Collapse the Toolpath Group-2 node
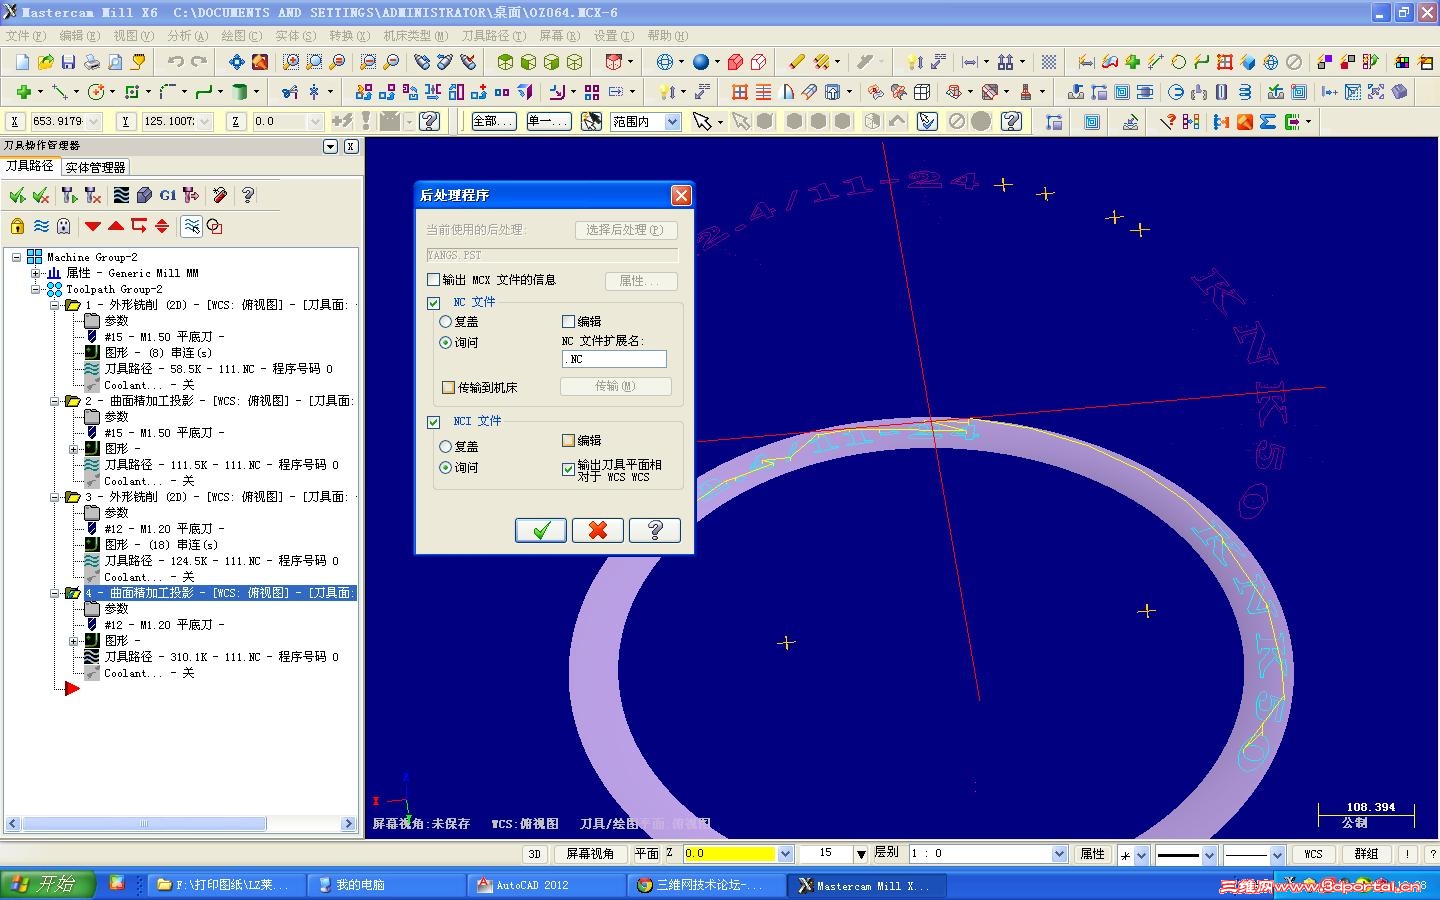 [35, 289]
